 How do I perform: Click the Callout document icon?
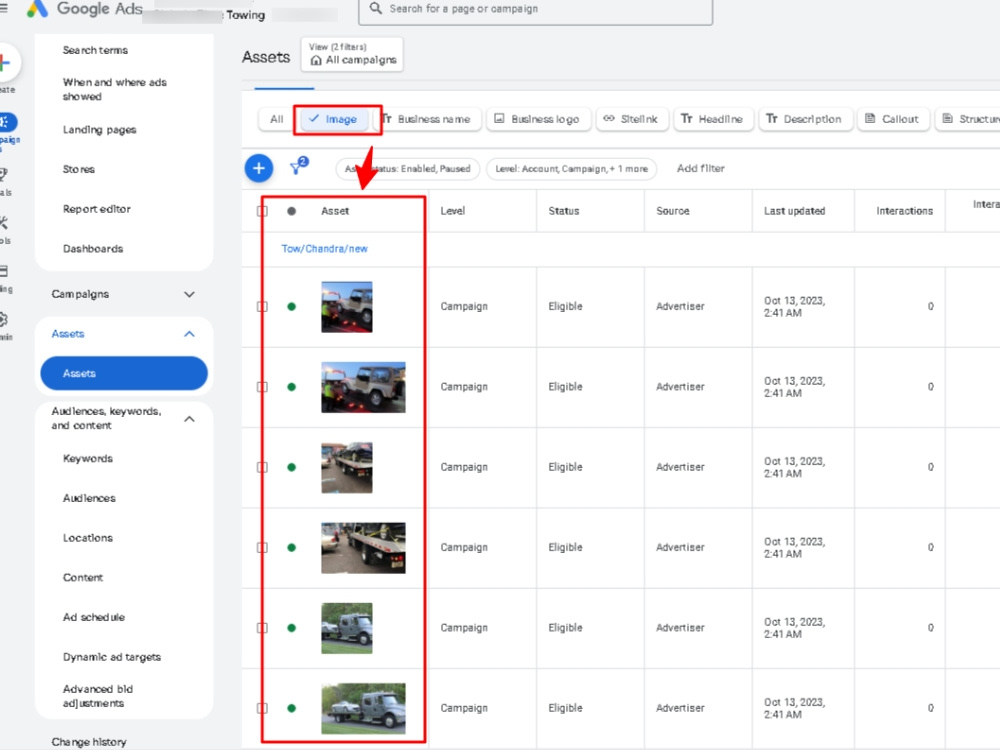point(870,119)
